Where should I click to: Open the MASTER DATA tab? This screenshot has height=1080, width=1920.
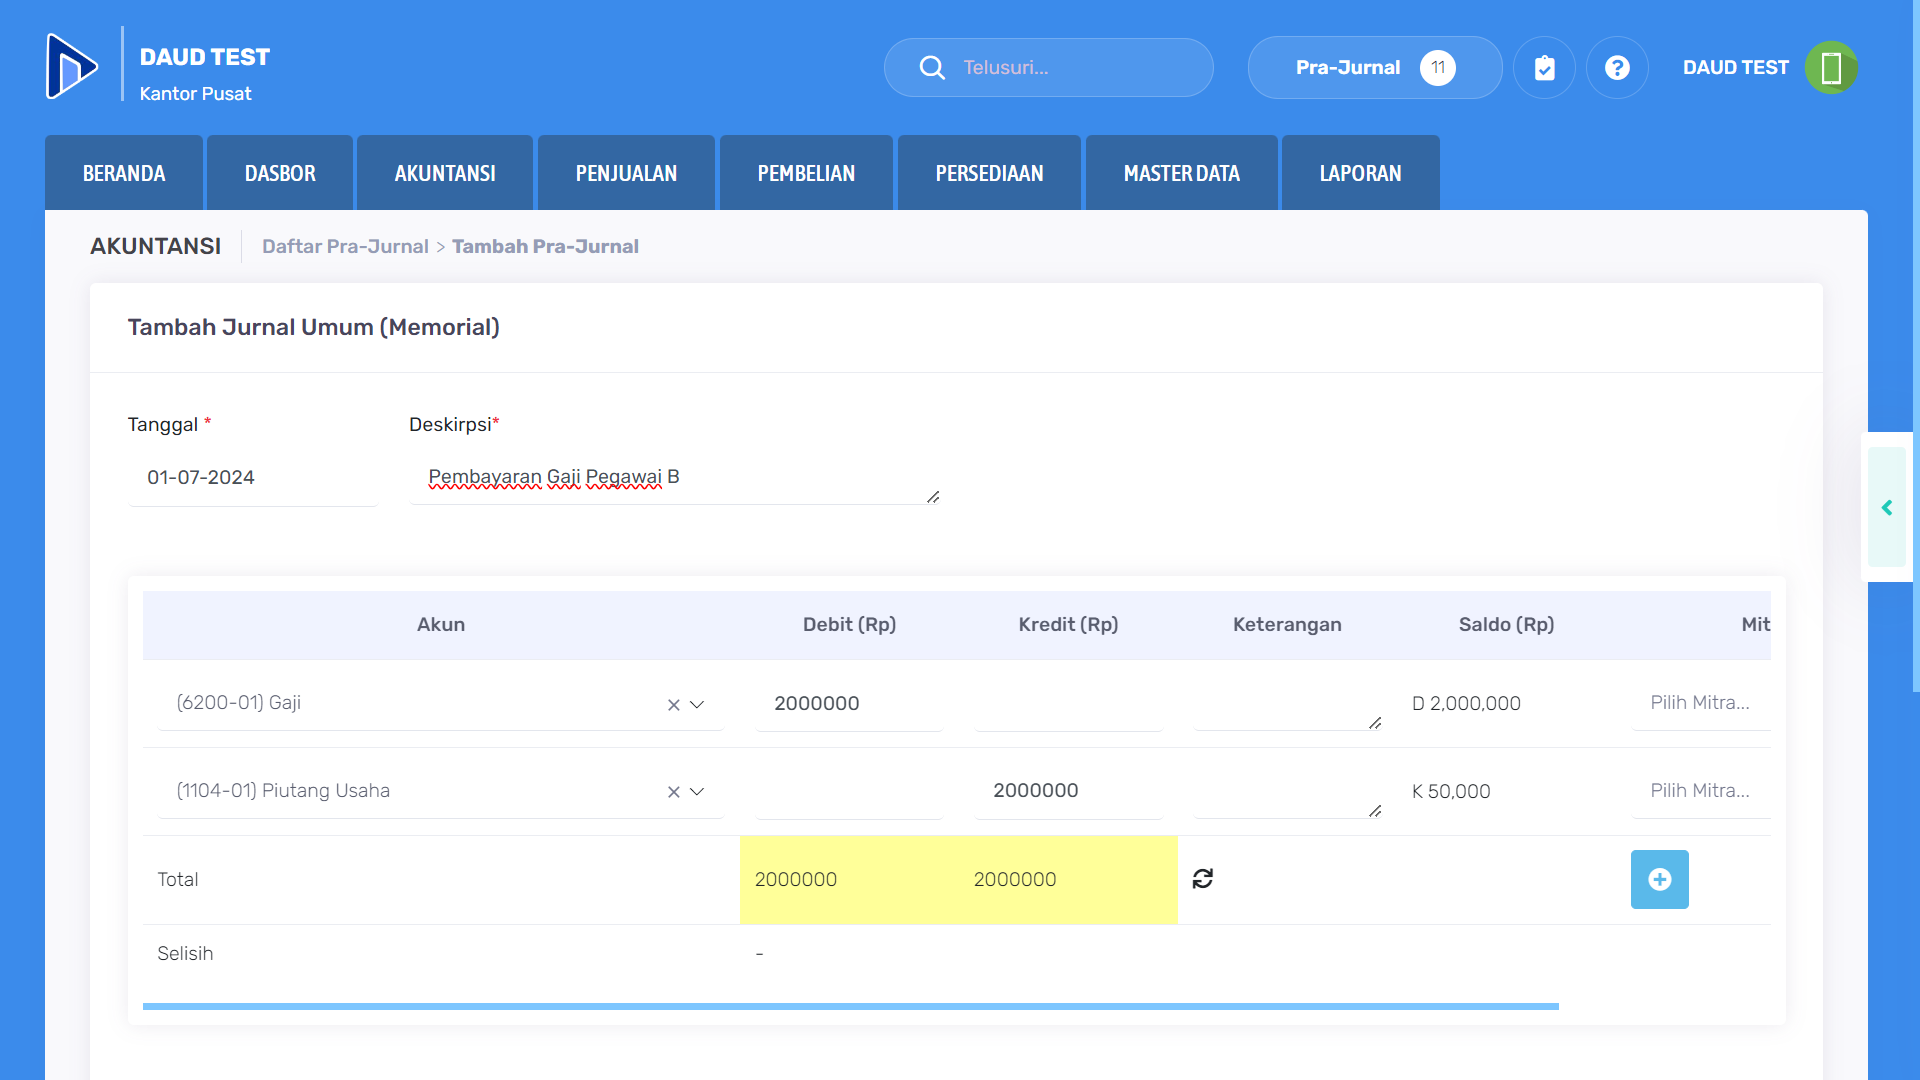coord(1181,173)
